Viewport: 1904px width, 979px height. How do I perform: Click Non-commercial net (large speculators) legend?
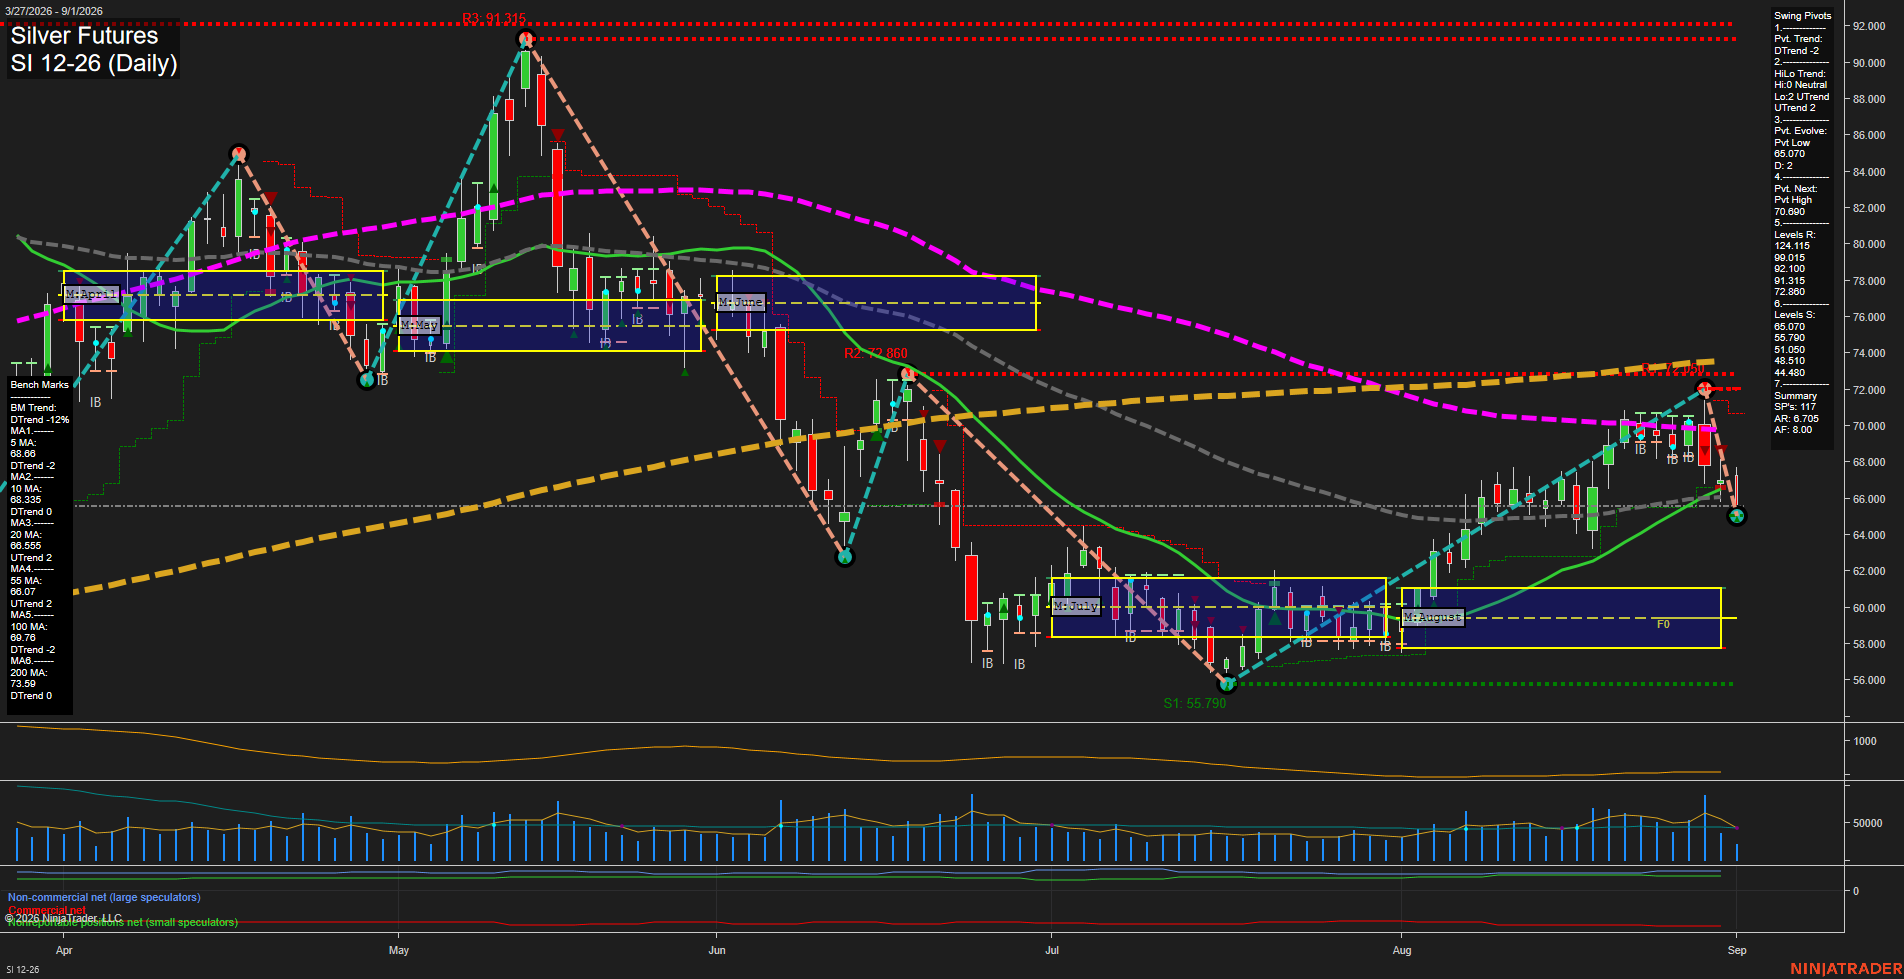[x=104, y=897]
